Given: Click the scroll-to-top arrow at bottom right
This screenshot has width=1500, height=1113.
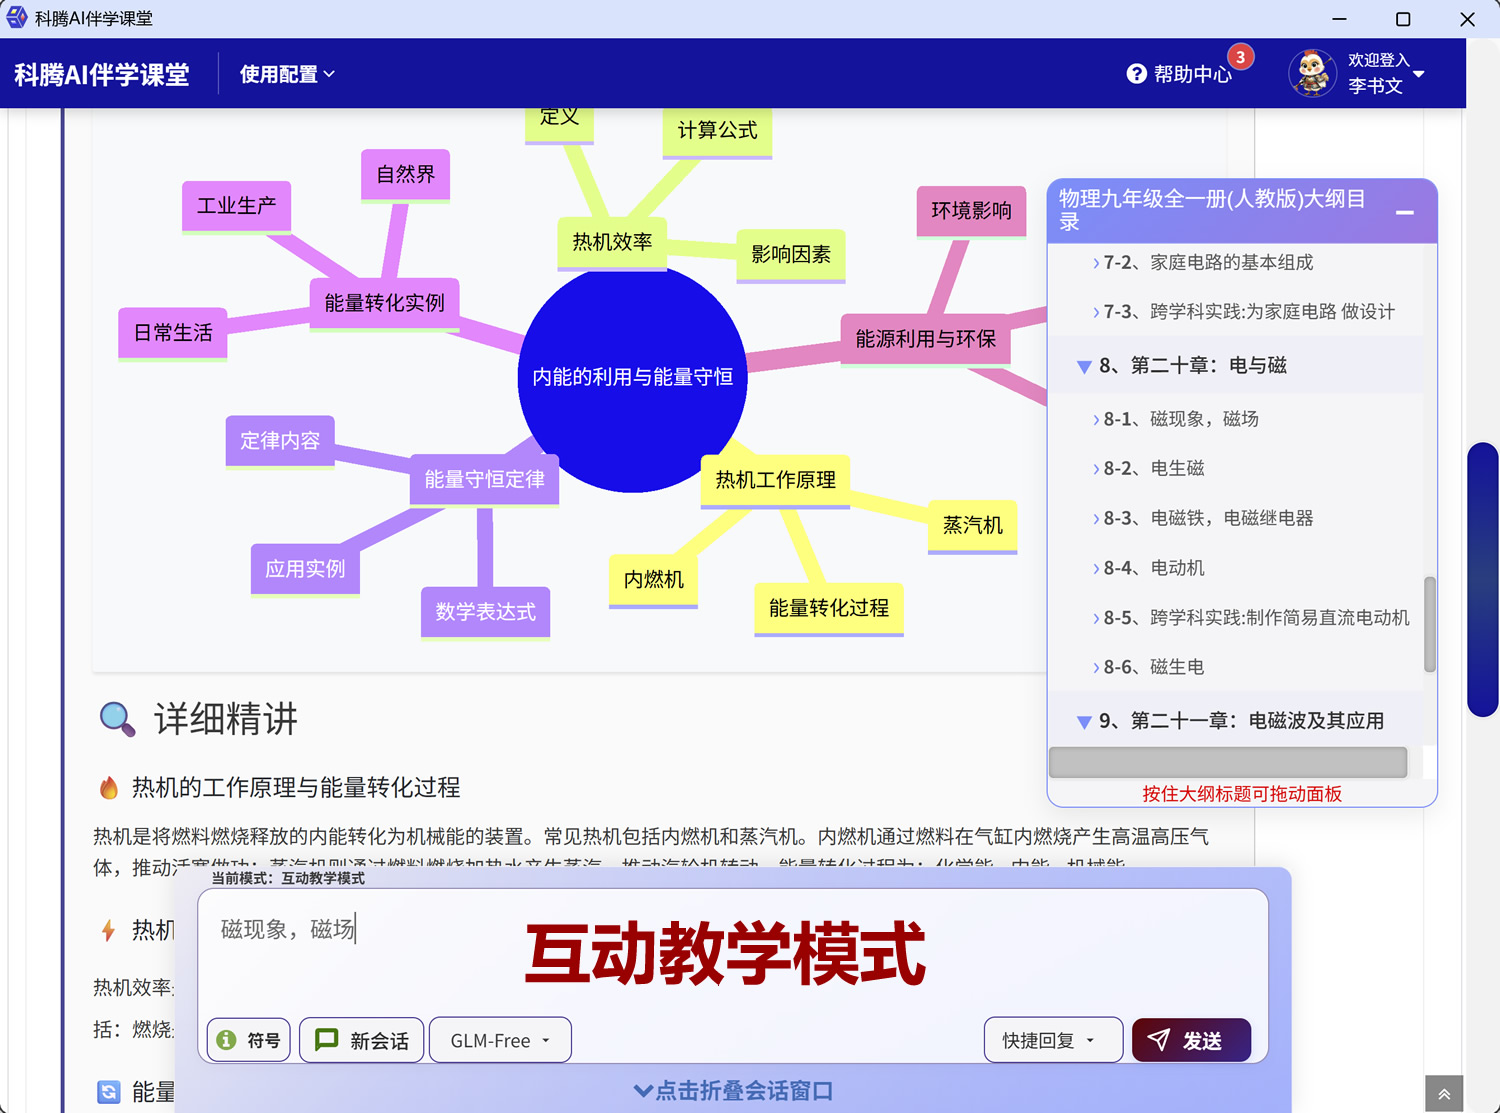Looking at the screenshot, I should [1443, 1093].
